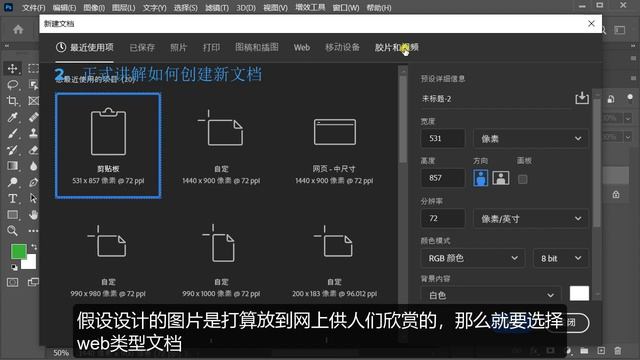Screen dimensions: 640x360
Task: Click the resolution input field
Action: (443, 219)
